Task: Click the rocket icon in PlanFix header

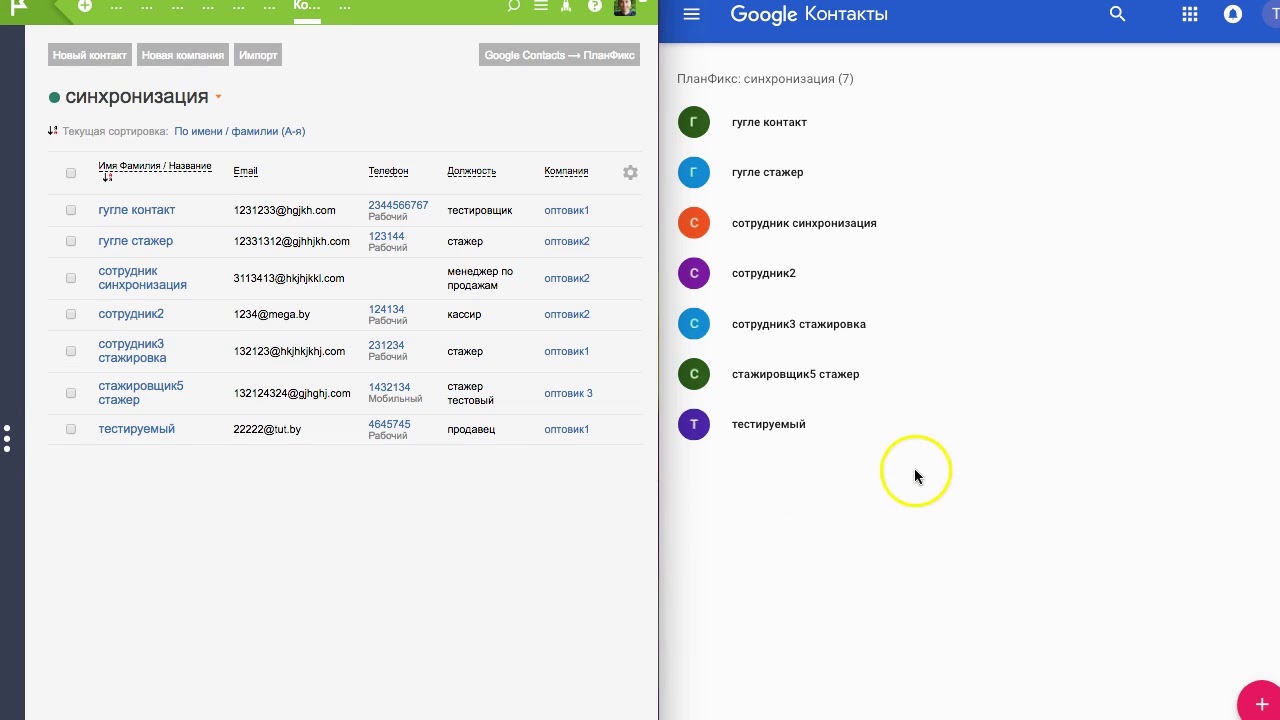Action: [x=567, y=6]
